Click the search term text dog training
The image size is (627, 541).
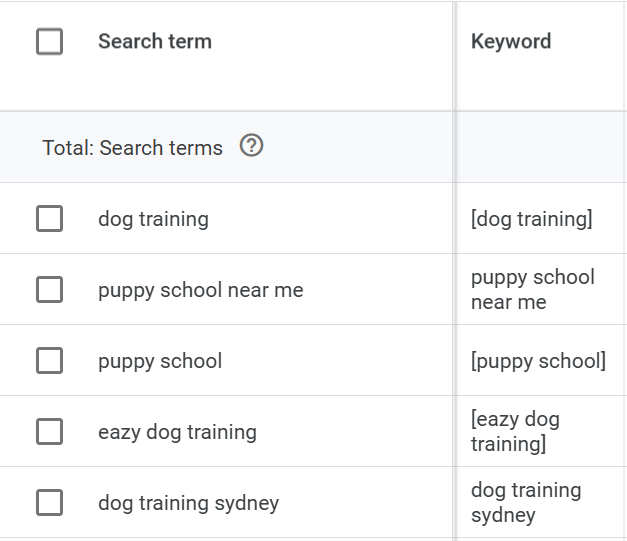[x=153, y=219]
